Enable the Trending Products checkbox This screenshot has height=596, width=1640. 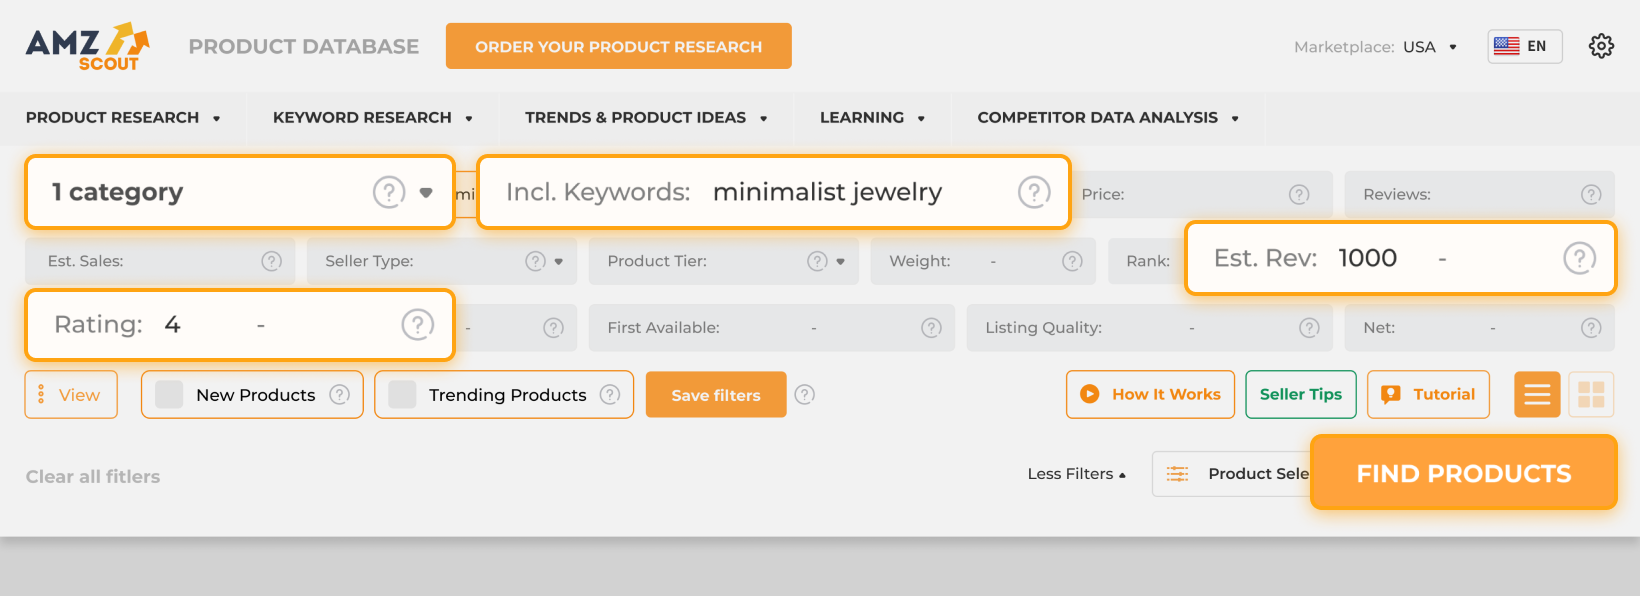pos(401,394)
